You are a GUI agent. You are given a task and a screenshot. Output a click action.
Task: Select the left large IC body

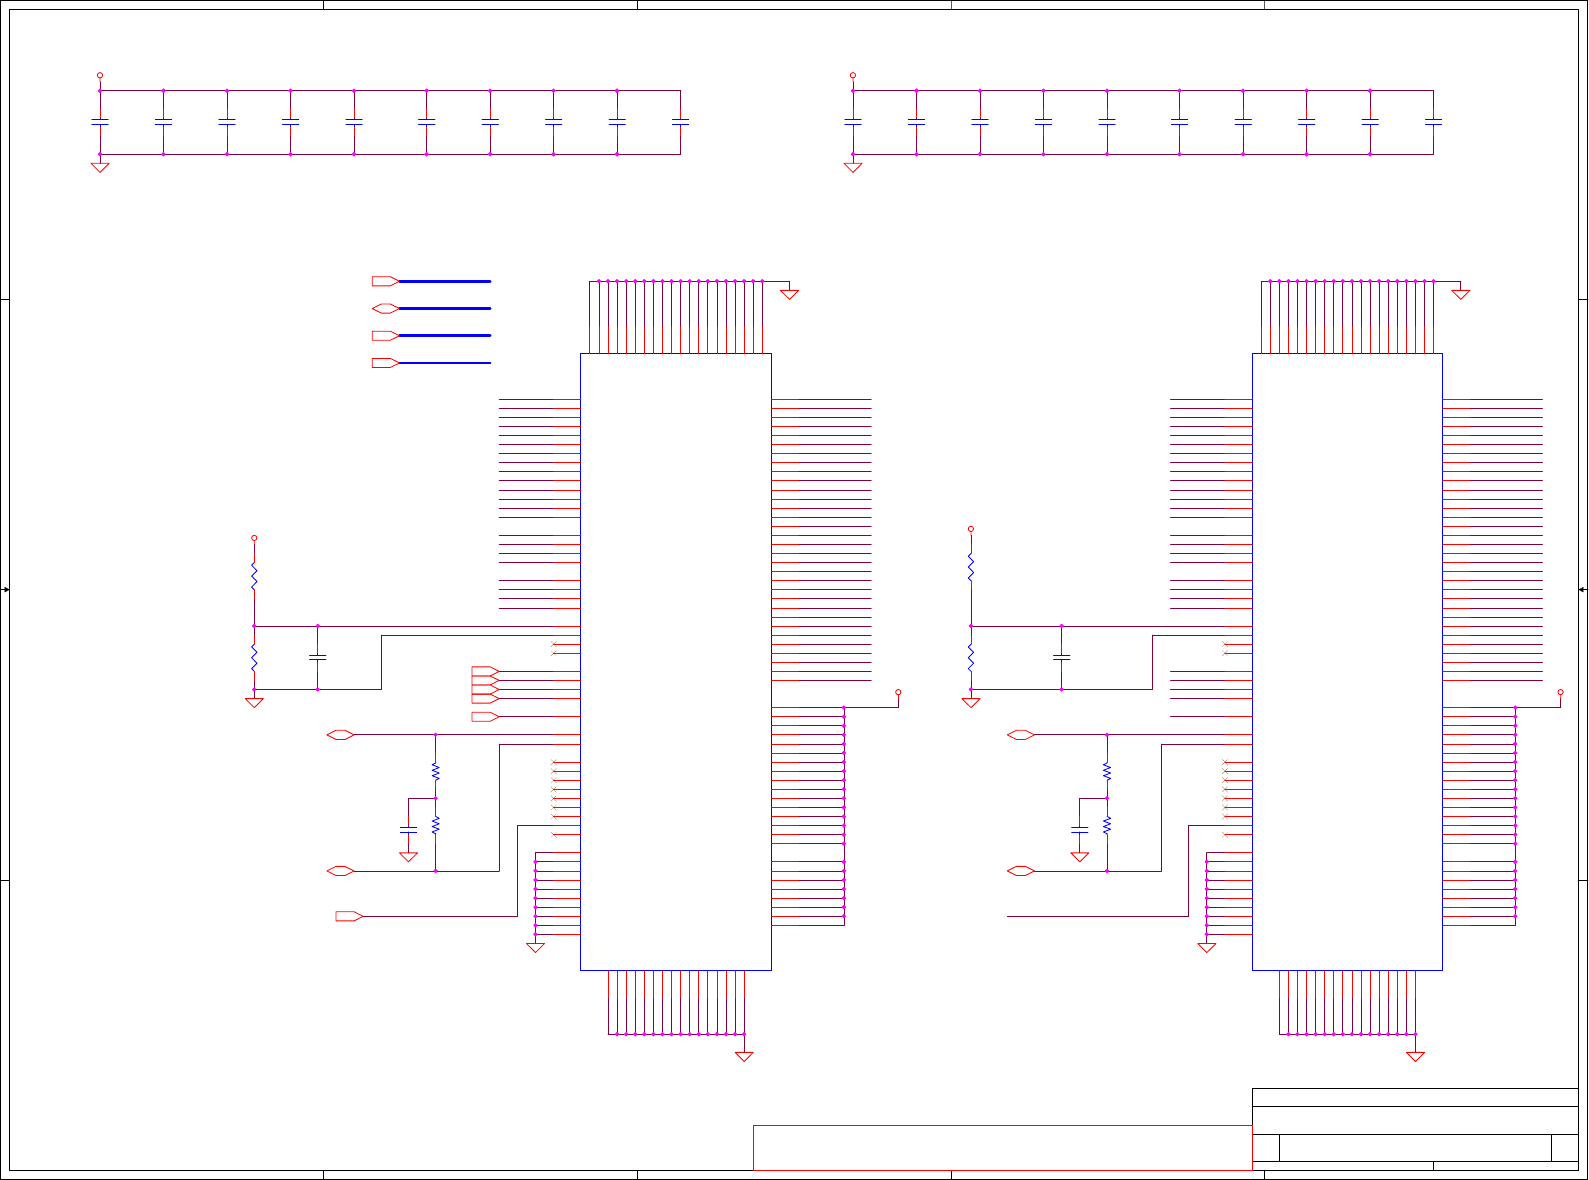pos(676,661)
